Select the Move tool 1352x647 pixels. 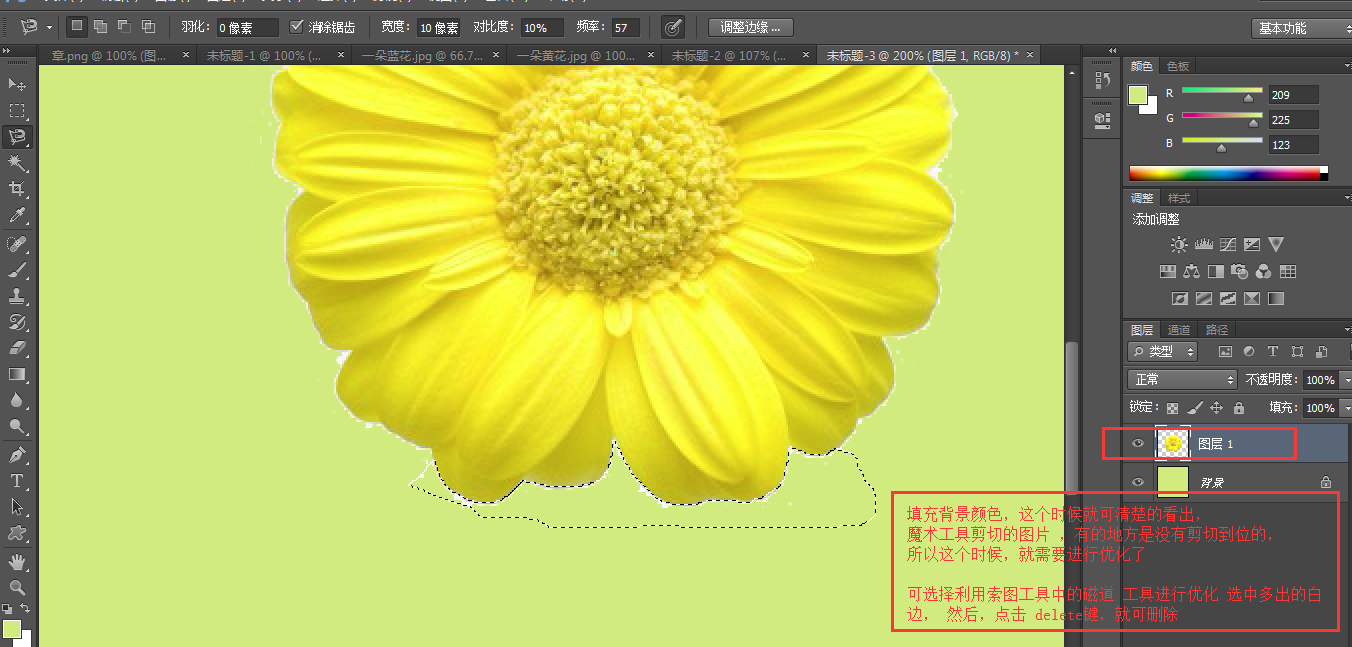[x=17, y=85]
